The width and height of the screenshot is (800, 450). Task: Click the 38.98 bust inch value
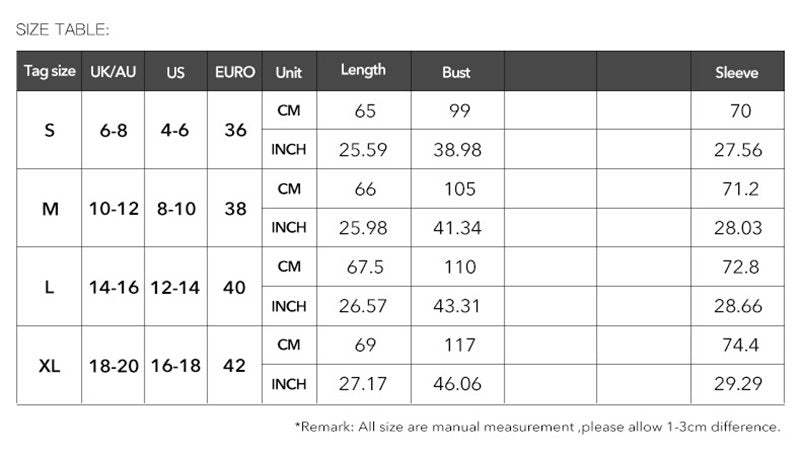(459, 150)
